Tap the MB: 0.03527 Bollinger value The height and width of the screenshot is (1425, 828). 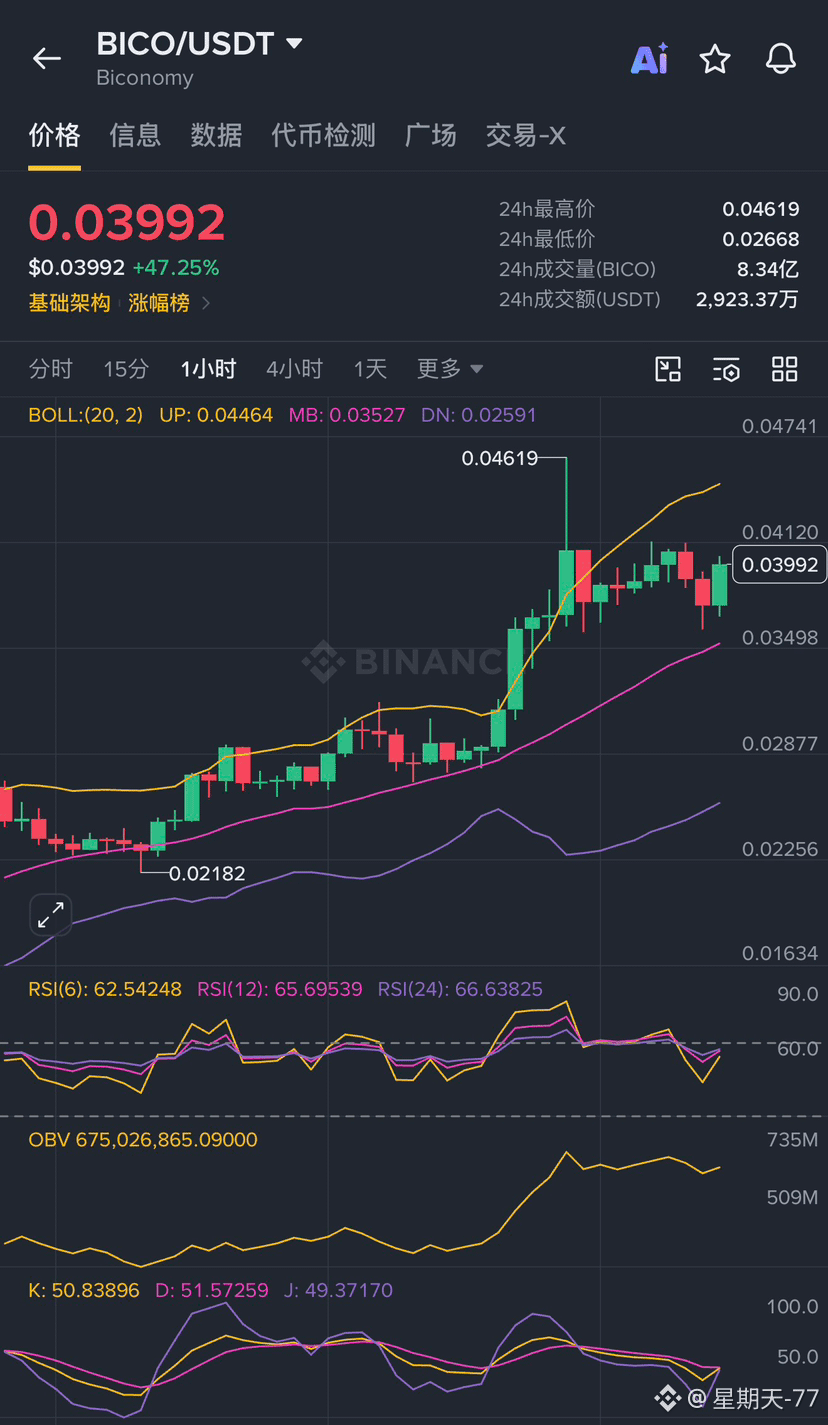click(347, 414)
